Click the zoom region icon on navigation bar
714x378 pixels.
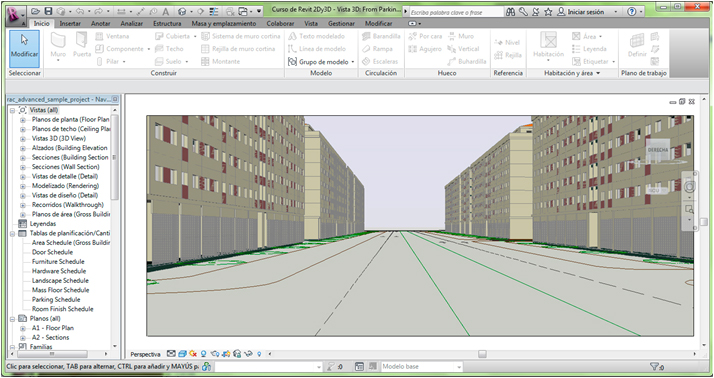(689, 209)
